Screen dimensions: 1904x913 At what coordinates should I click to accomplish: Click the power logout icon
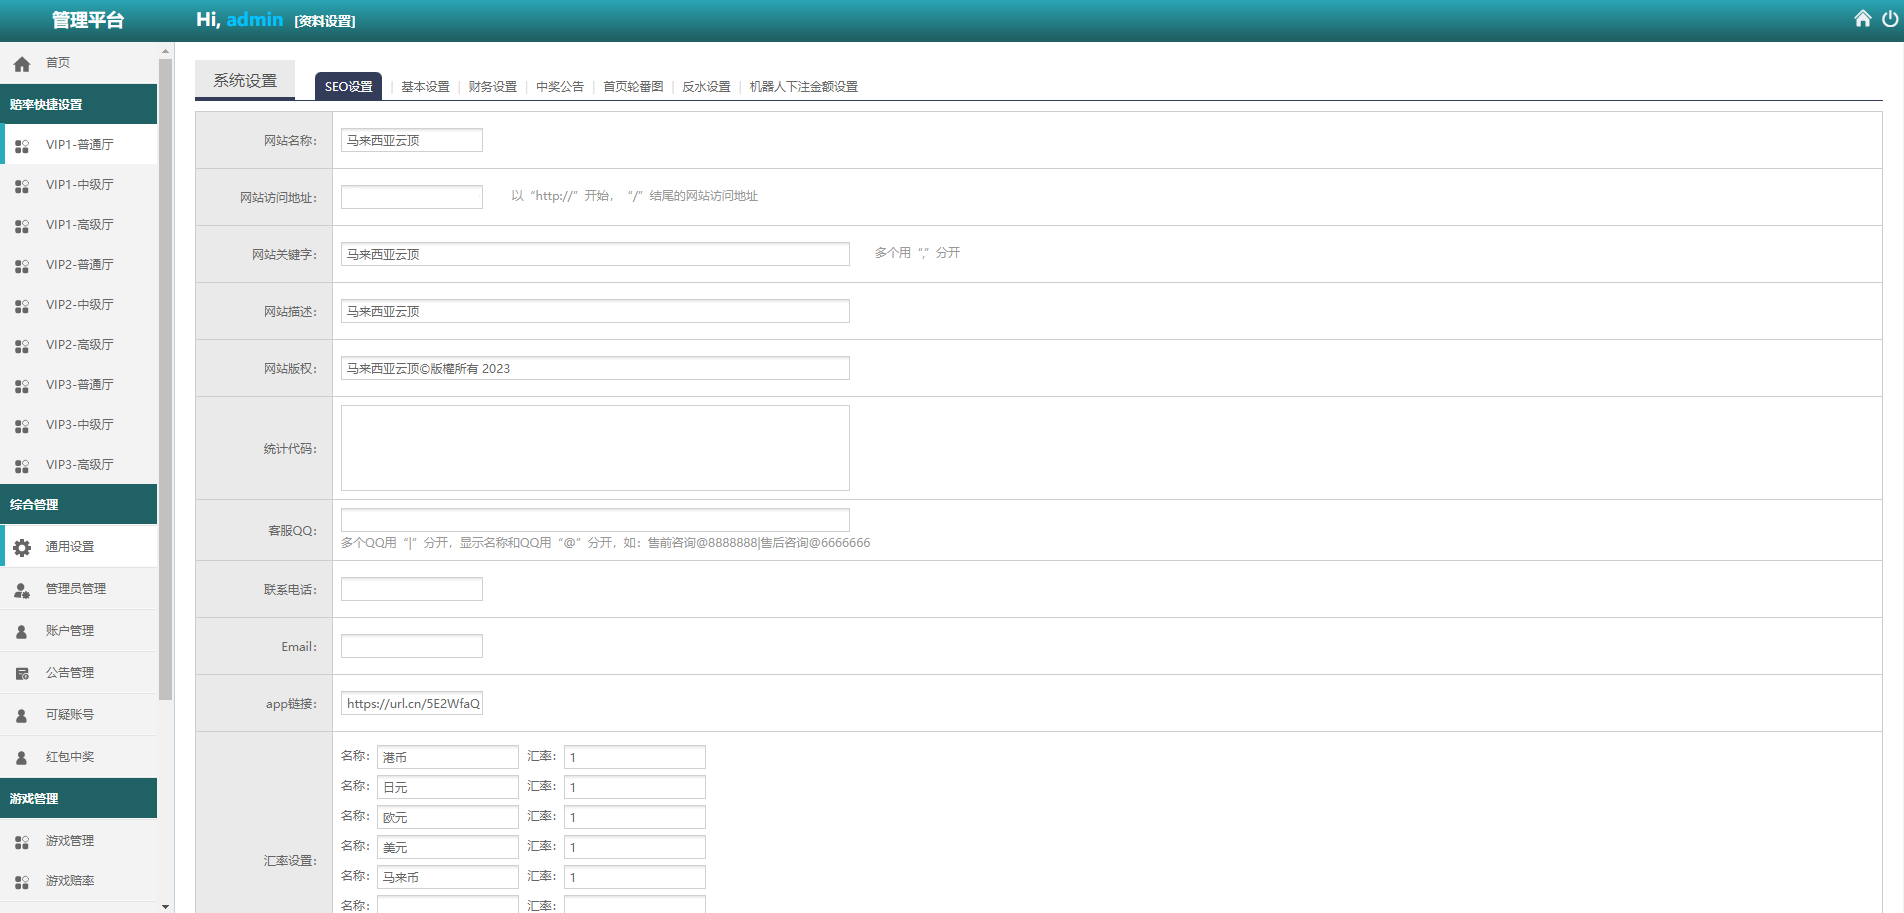(1889, 19)
